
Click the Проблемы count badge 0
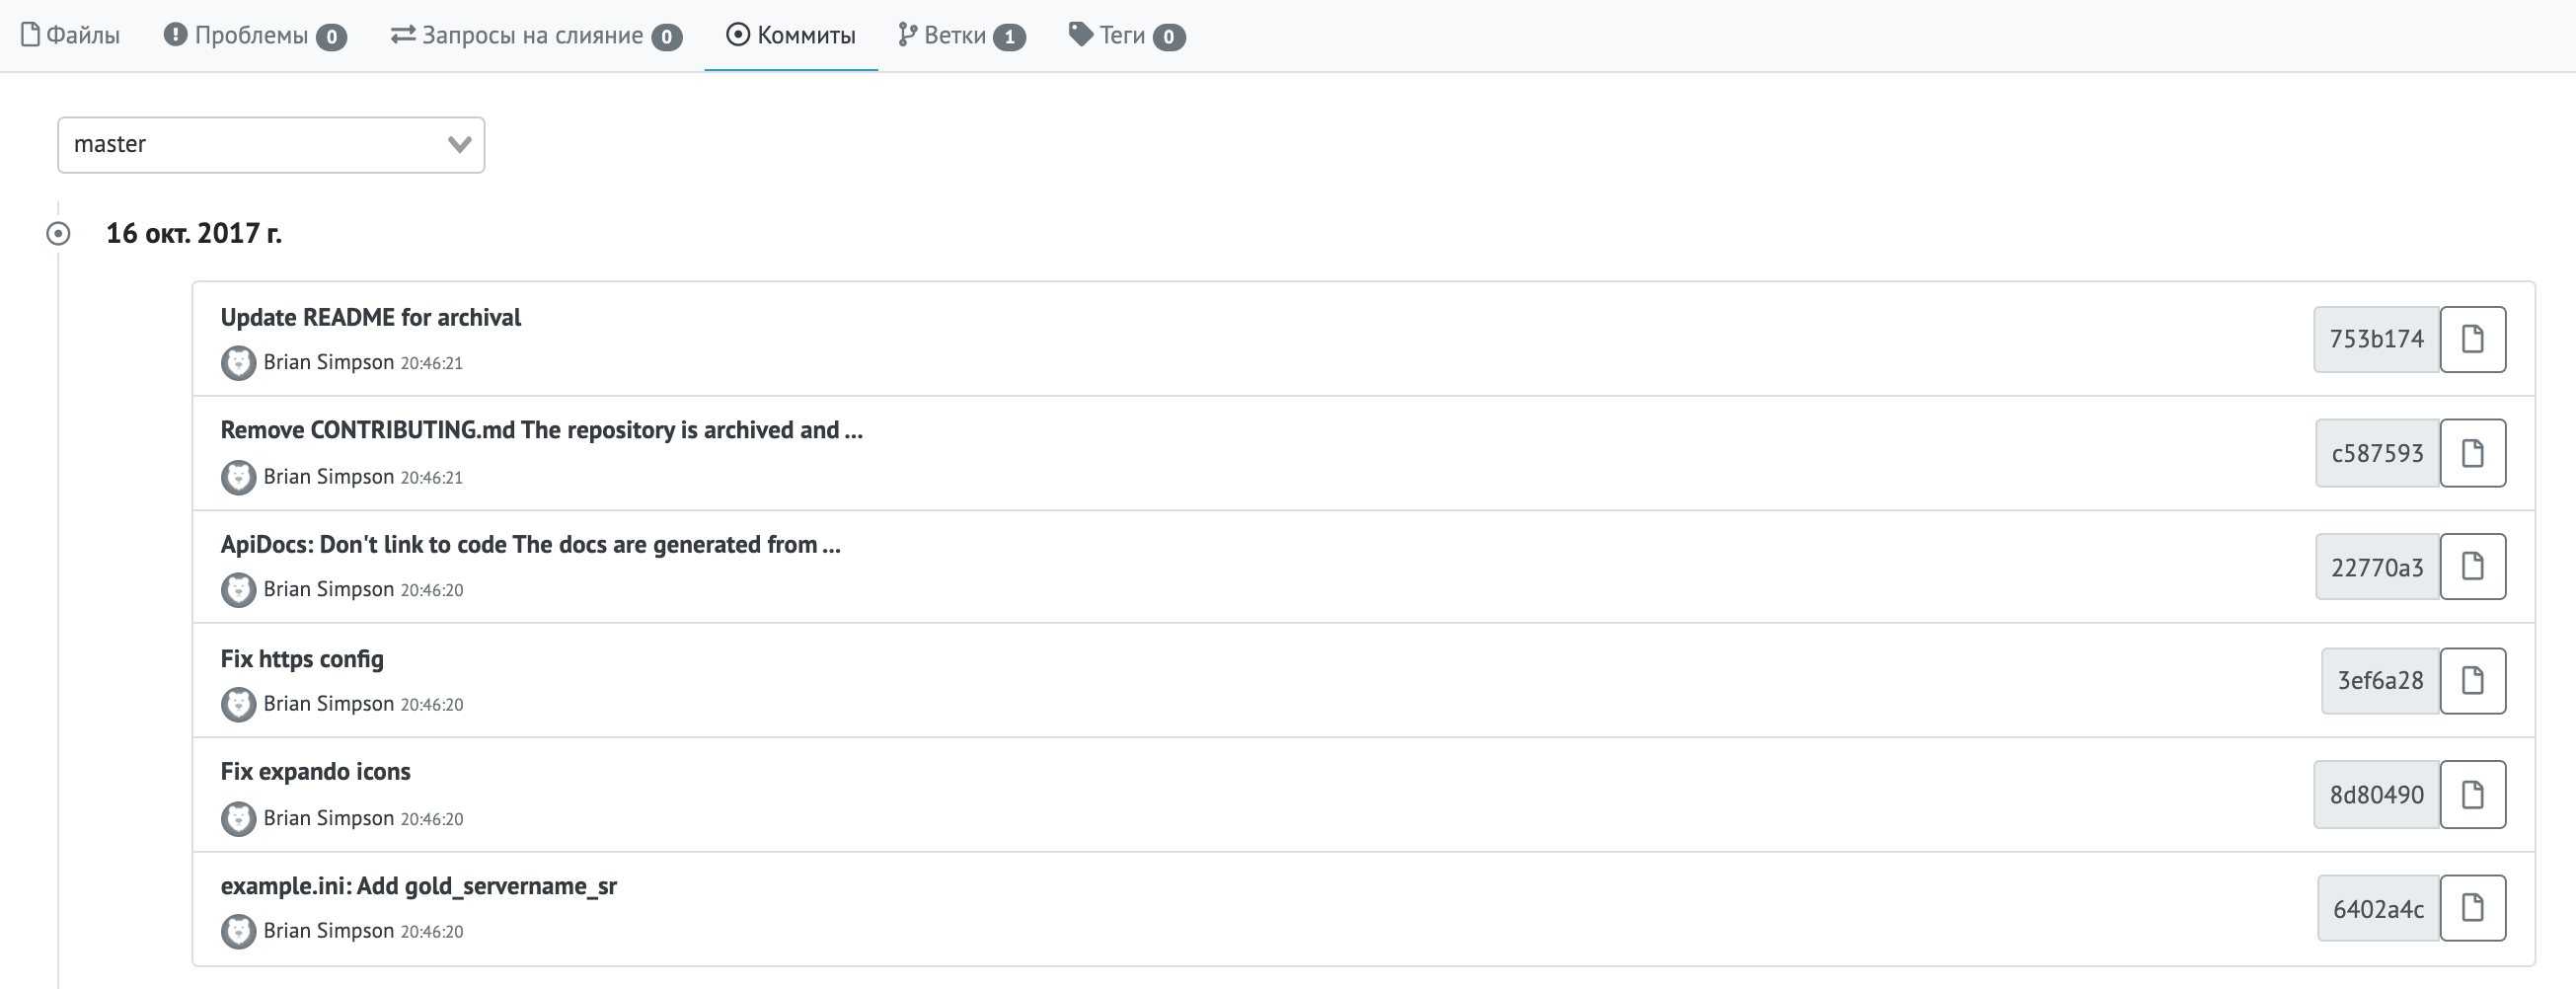tap(331, 38)
